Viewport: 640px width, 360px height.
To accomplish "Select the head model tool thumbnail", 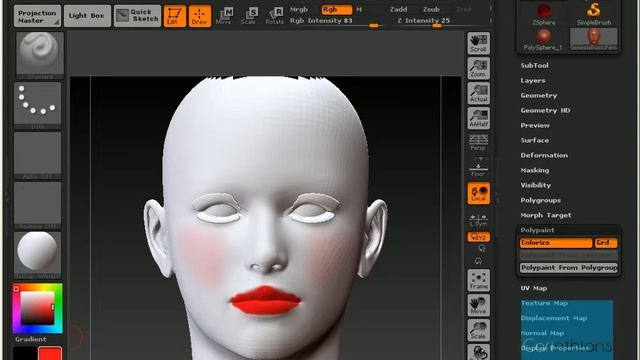I will point(593,39).
